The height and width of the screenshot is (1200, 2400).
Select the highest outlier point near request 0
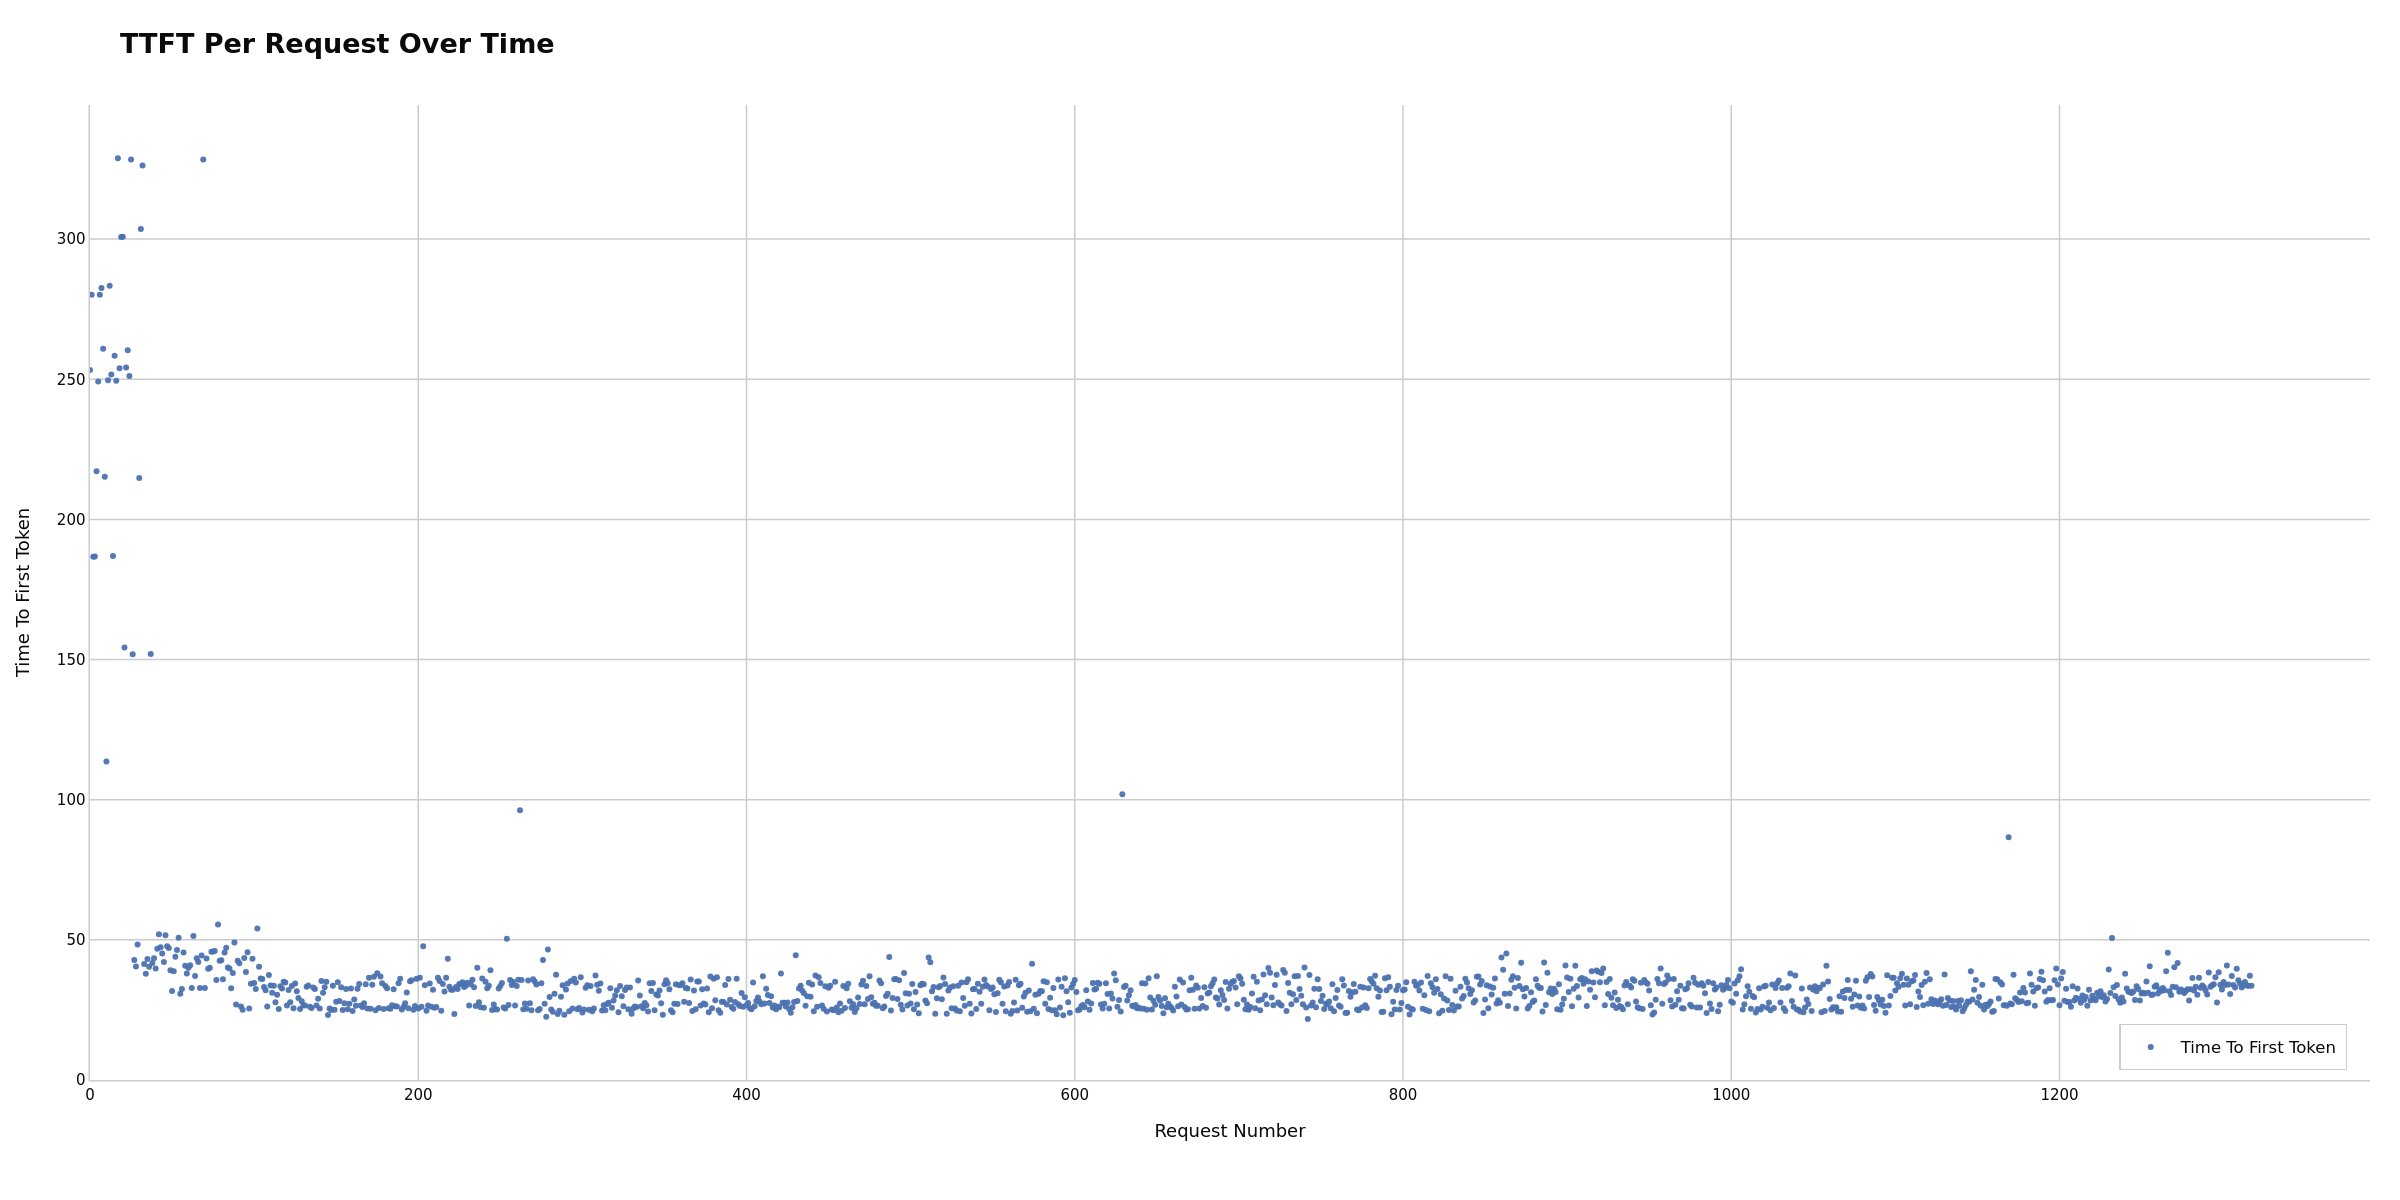pos(117,157)
